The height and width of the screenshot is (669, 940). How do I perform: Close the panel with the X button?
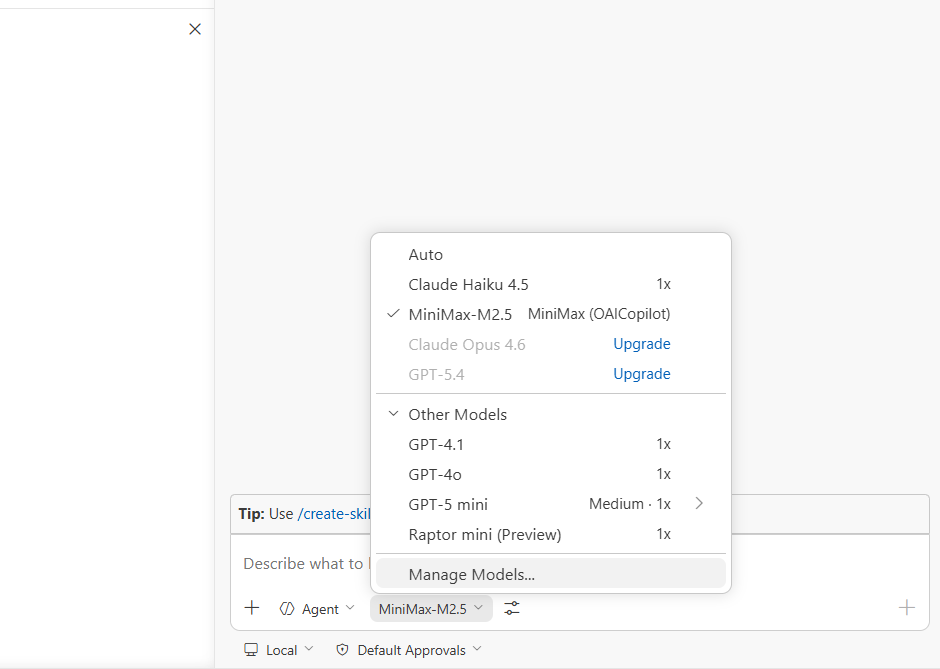click(x=195, y=29)
